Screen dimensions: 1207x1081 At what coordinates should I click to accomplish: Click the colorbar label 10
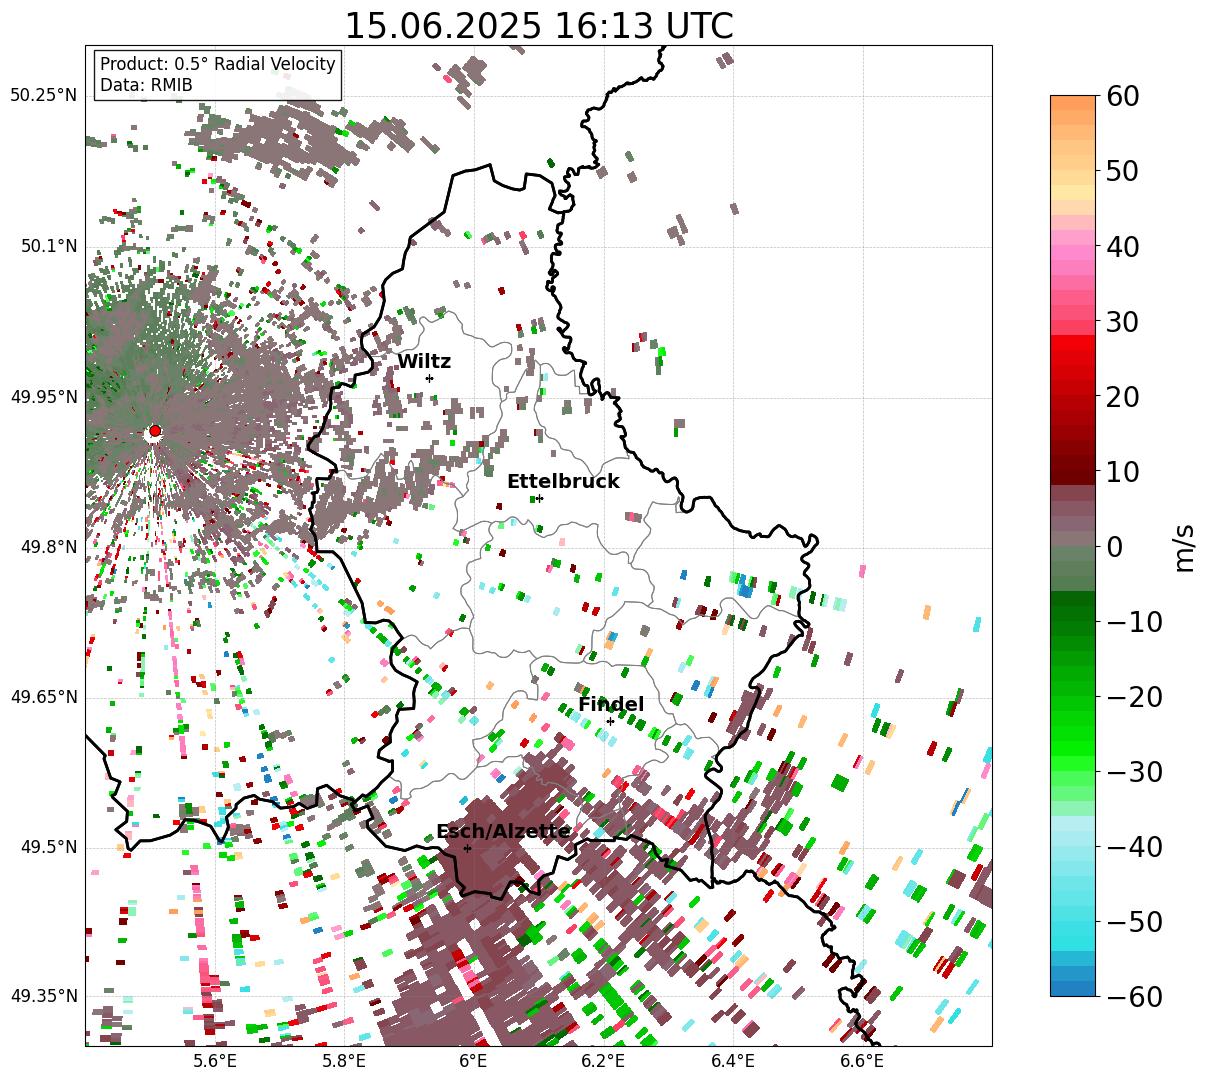point(1122,471)
